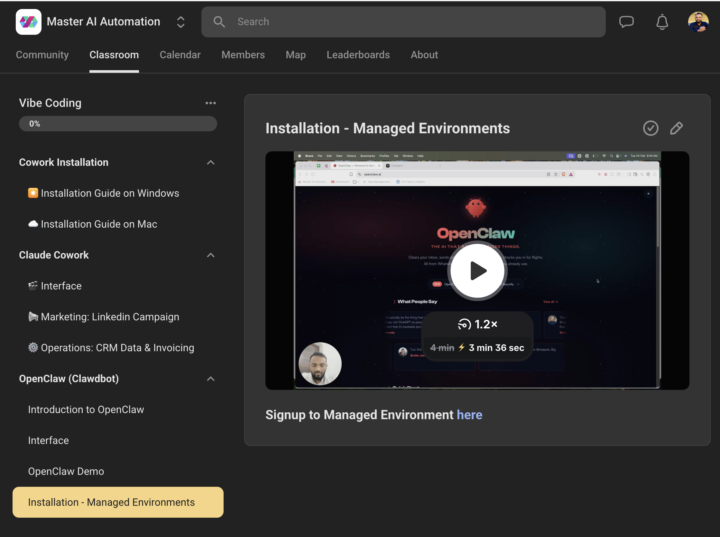The width and height of the screenshot is (720, 537).
Task: Click the Vibe Coding 0% progress bar
Action: 118,124
